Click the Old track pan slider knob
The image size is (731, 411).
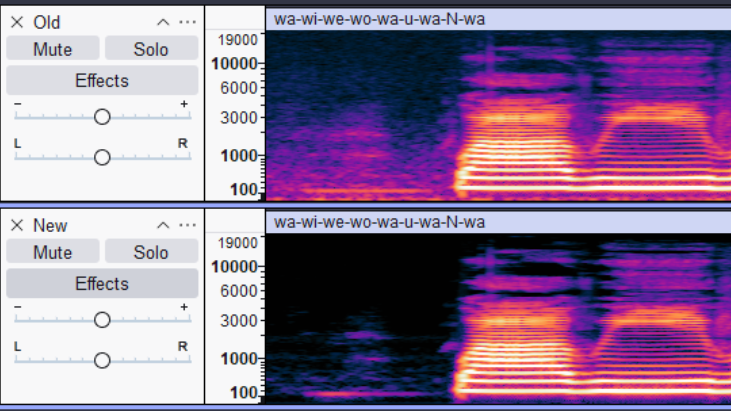tap(102, 157)
